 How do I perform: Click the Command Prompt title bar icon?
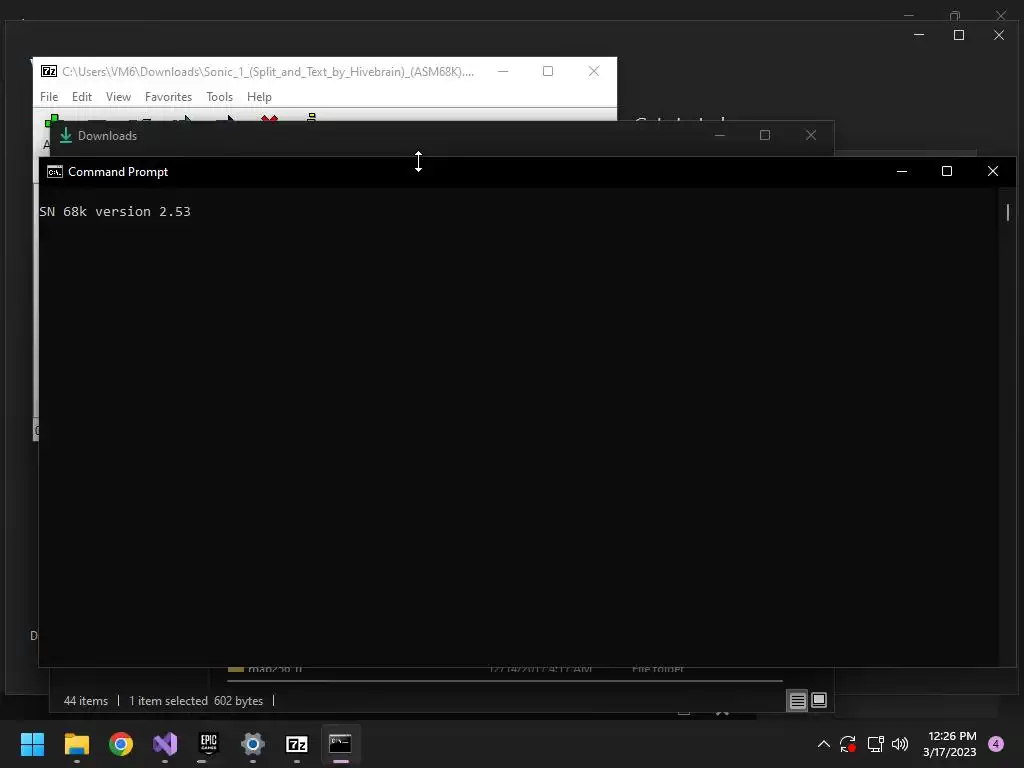pyautogui.click(x=55, y=172)
